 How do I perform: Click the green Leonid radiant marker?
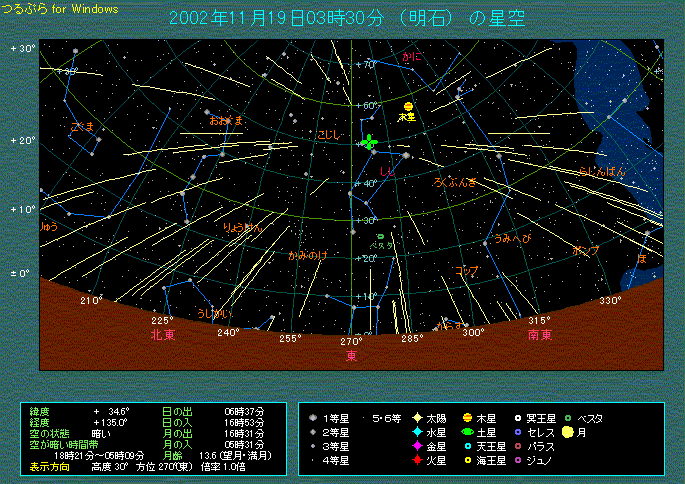click(370, 143)
